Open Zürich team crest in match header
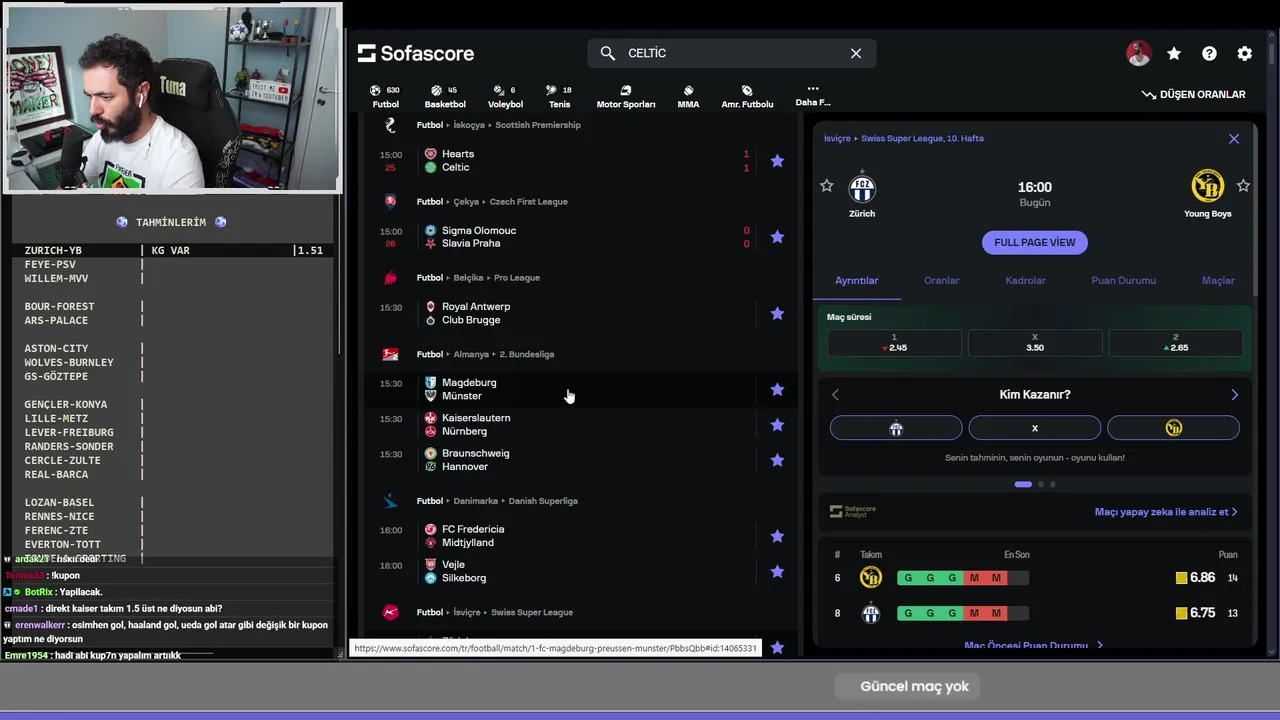1280x720 pixels. coord(862,188)
